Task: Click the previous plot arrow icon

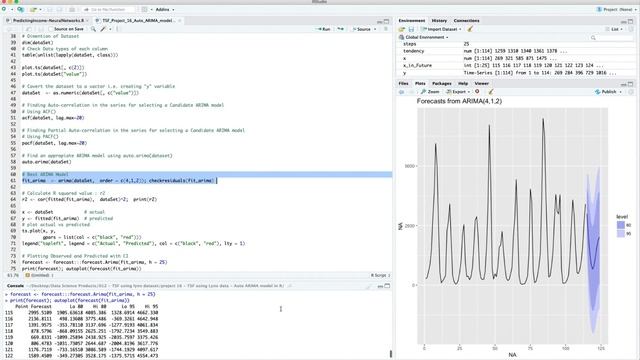Action: coord(402,92)
